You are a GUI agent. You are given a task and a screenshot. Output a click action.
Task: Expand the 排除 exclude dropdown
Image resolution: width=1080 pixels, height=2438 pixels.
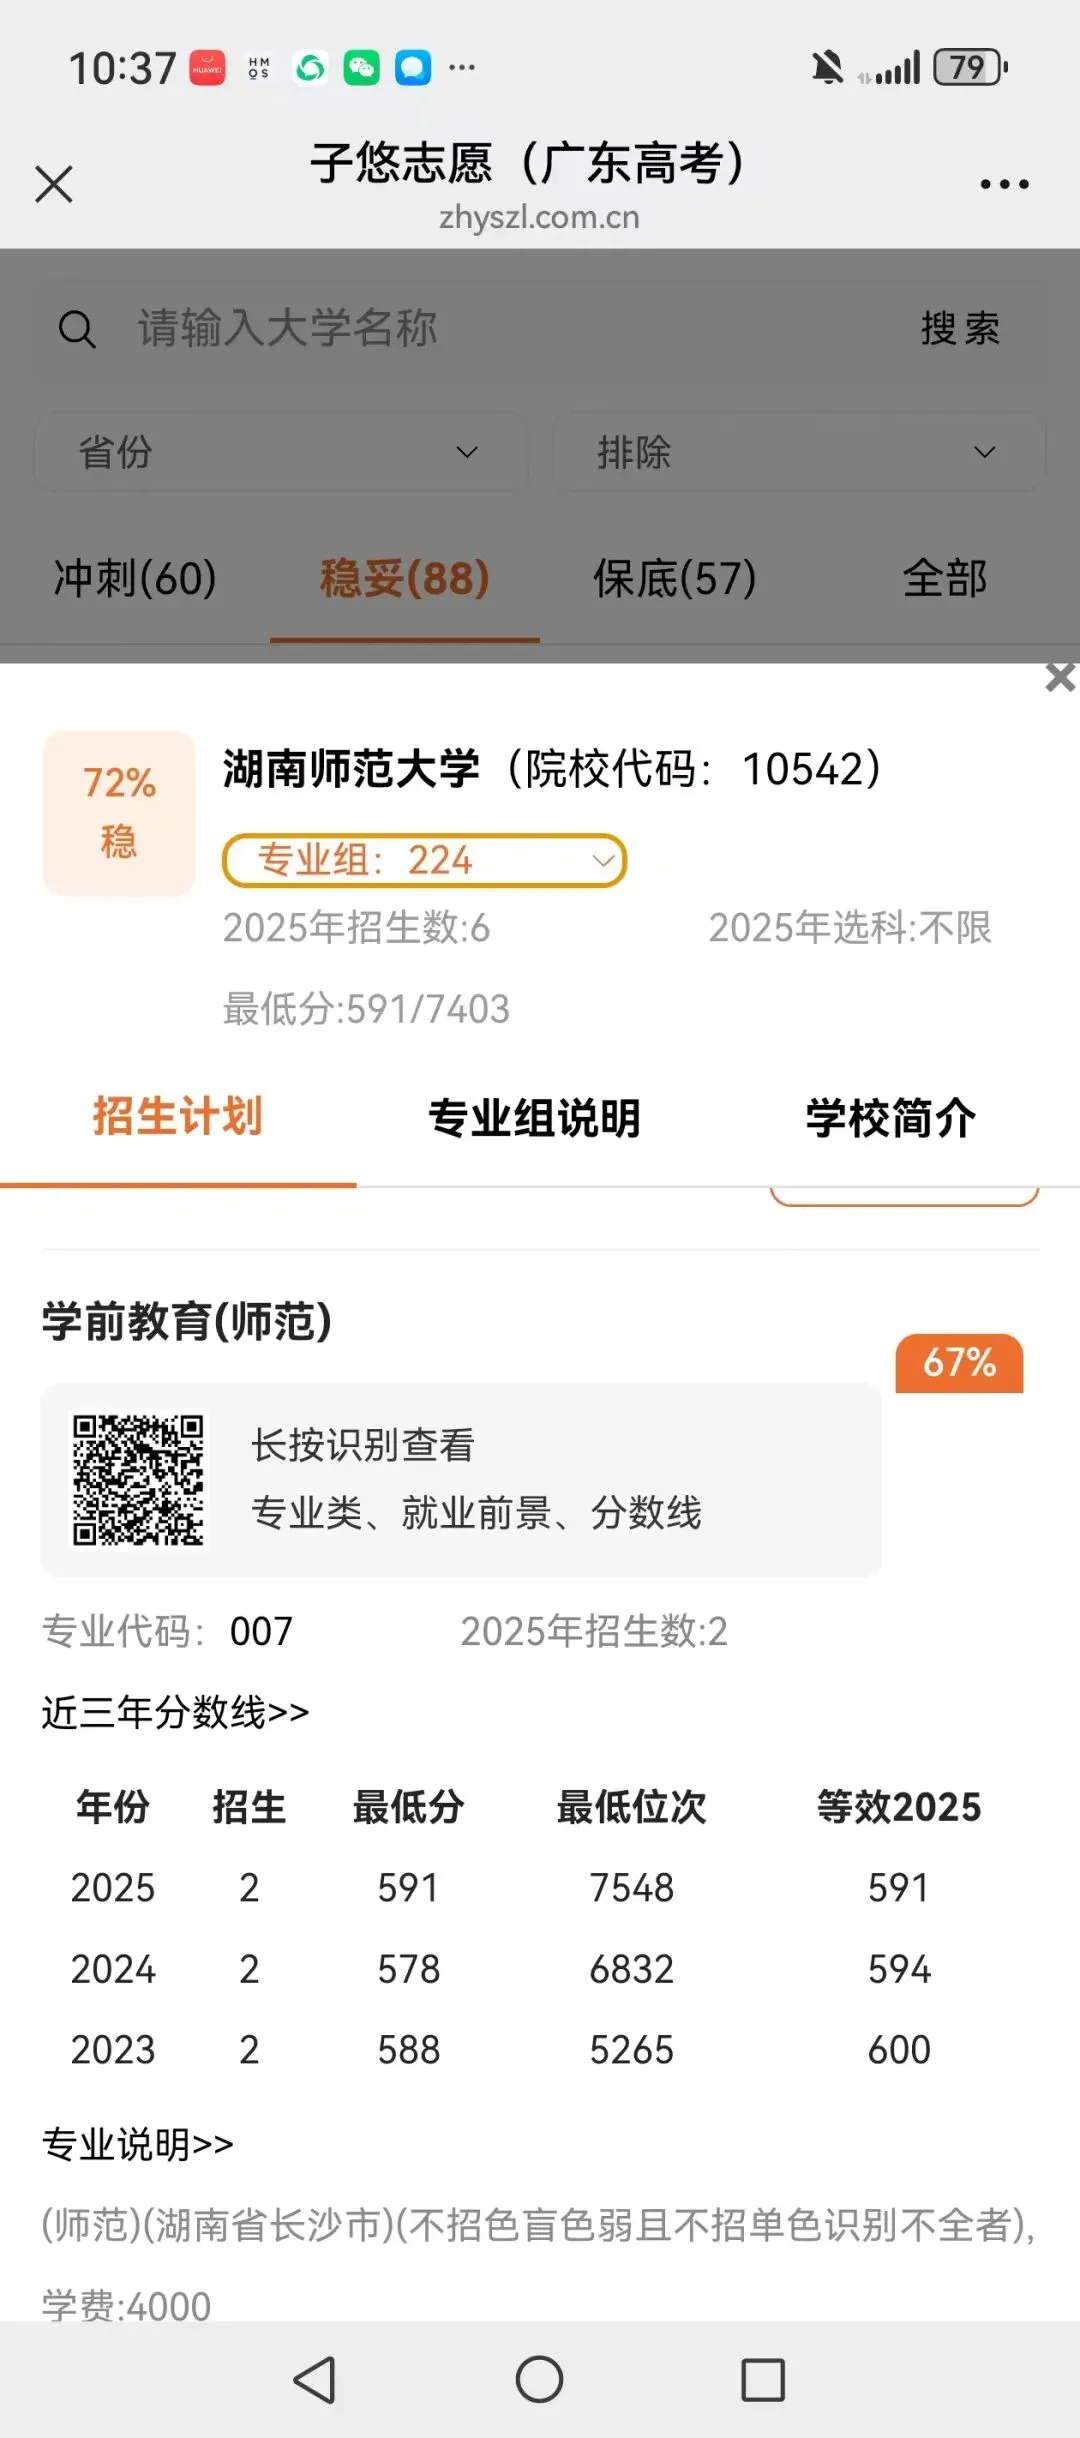point(798,452)
